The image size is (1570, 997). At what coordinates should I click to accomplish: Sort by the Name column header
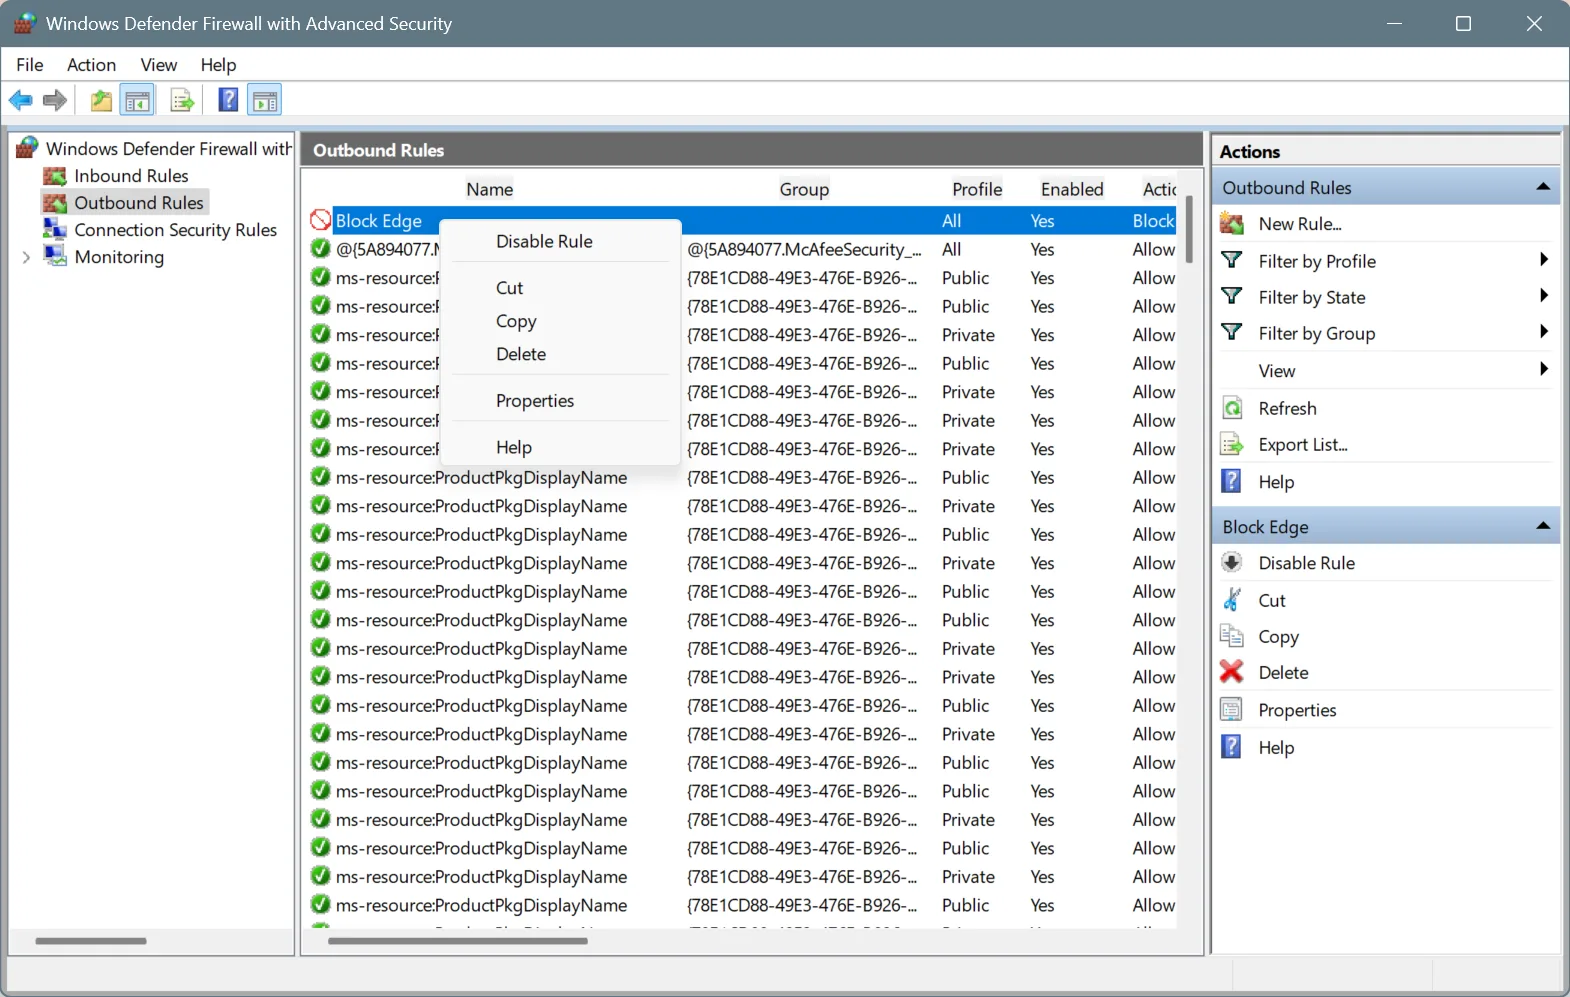[490, 189]
